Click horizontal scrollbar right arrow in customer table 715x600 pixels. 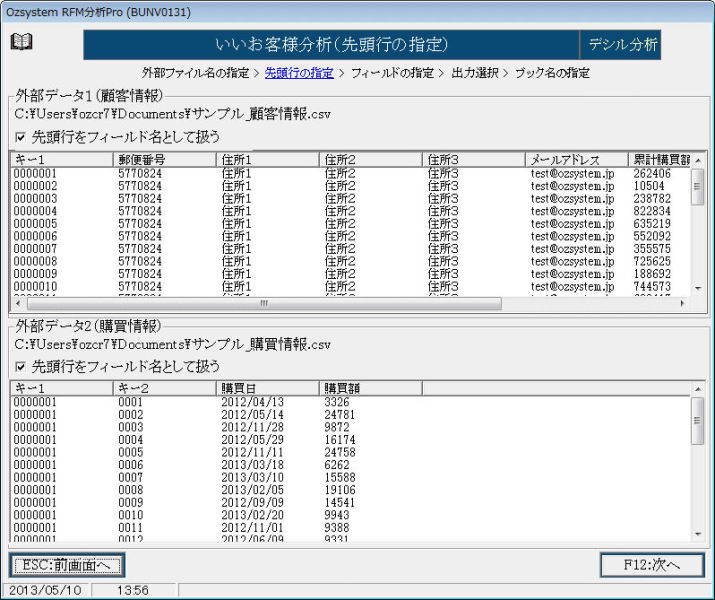(683, 303)
